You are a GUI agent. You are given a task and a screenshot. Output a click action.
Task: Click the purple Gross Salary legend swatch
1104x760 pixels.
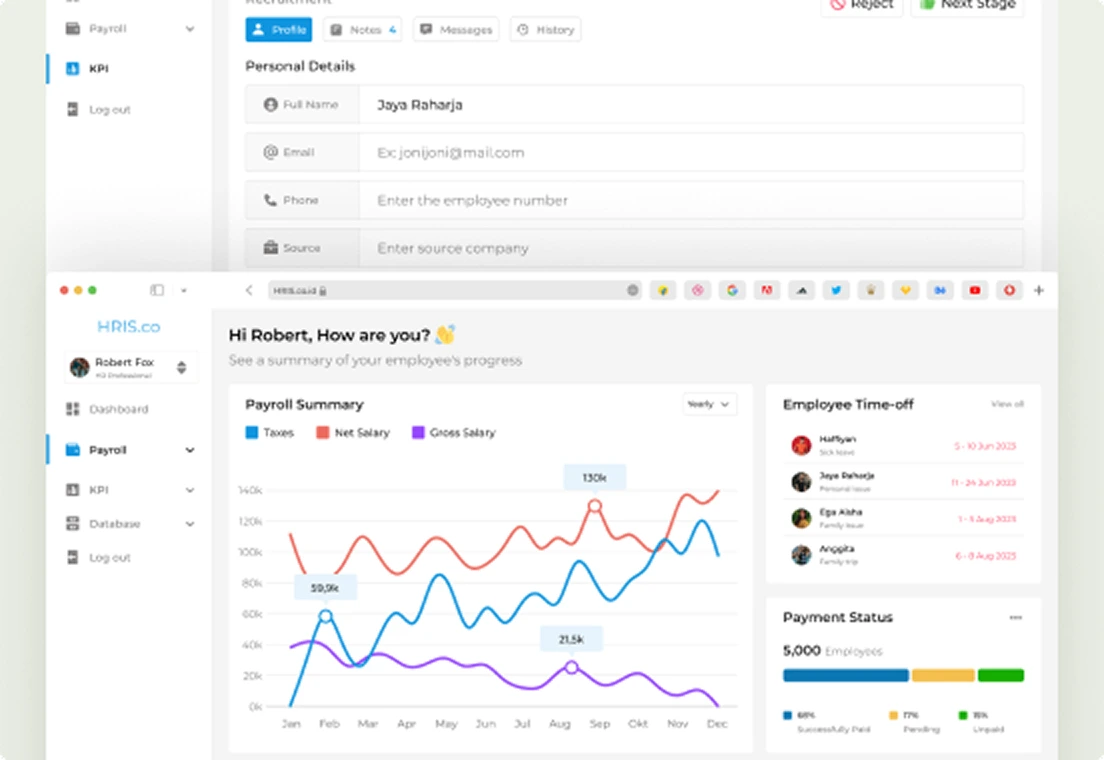coord(418,432)
